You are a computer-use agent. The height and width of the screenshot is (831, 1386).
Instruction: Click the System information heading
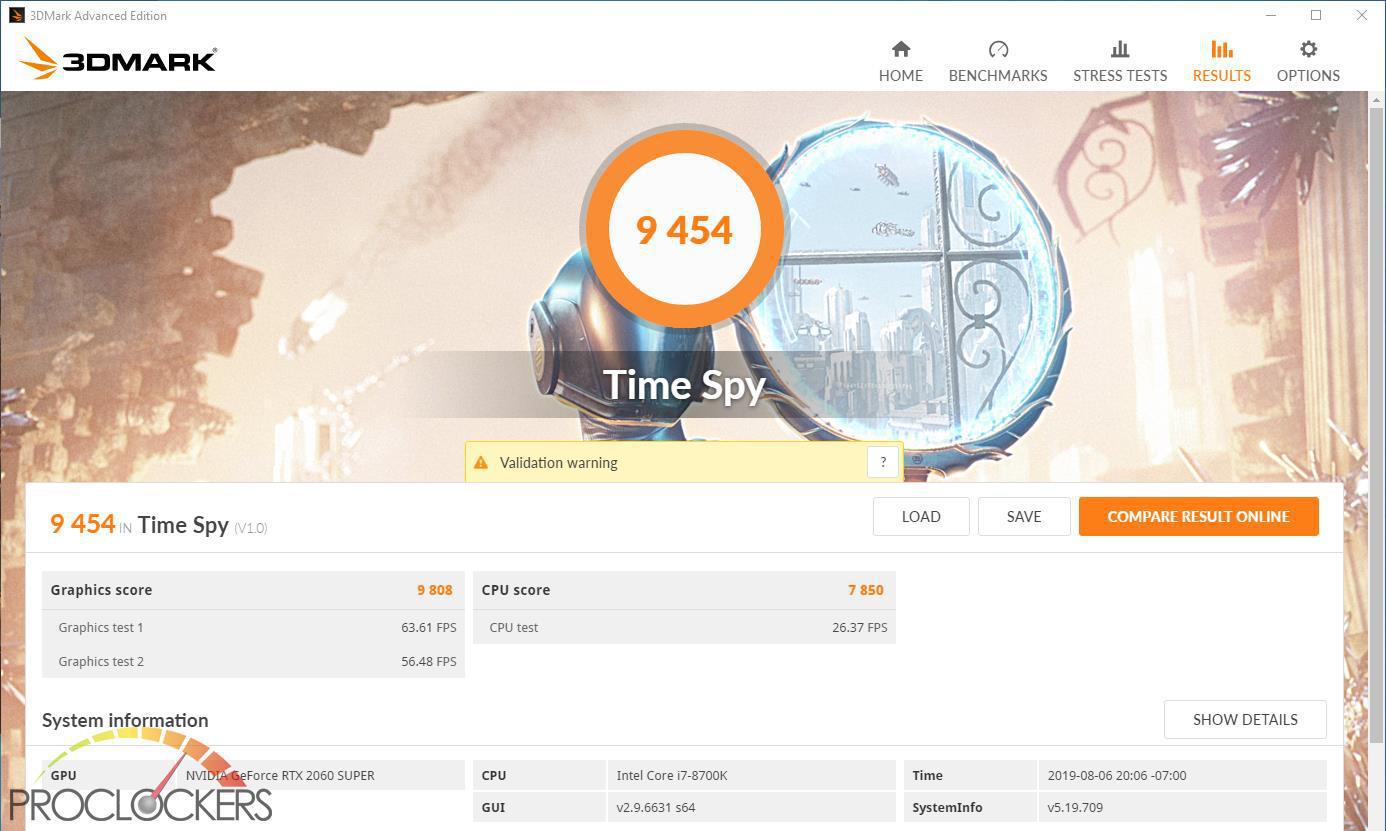click(125, 720)
